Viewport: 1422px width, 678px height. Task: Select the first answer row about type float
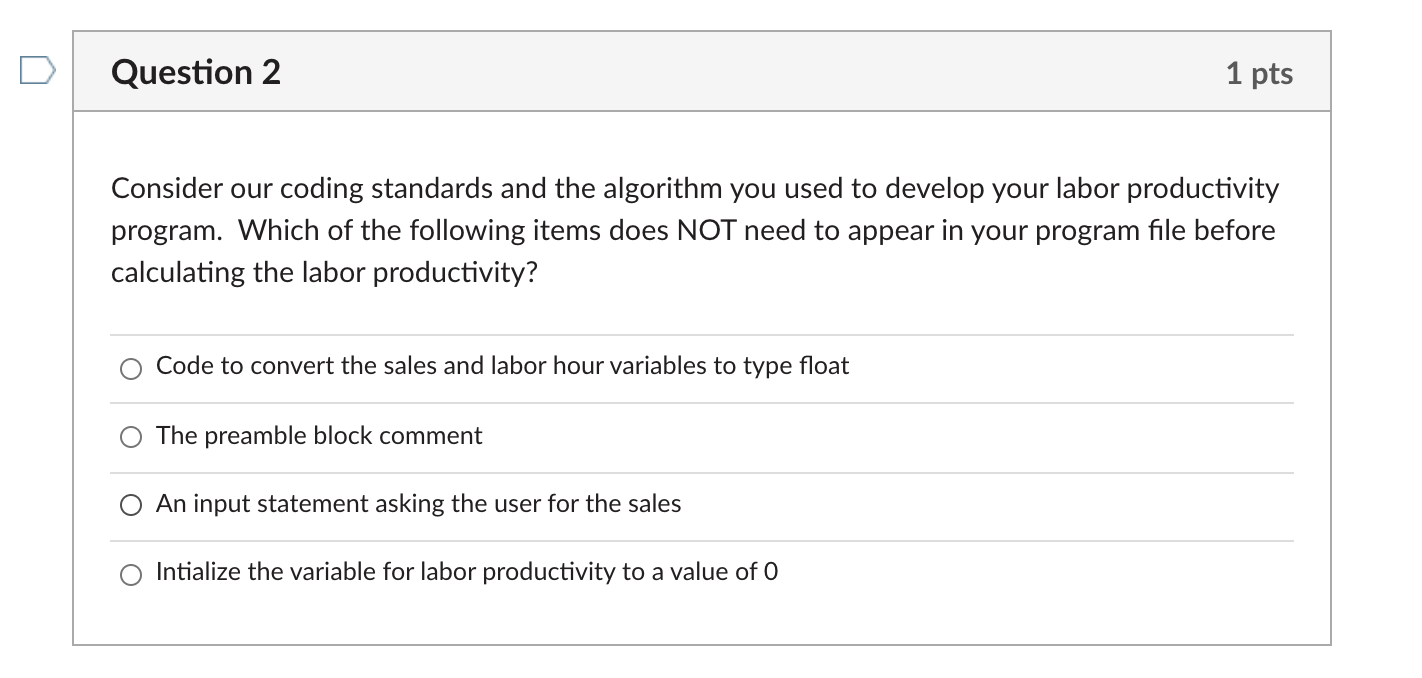[x=502, y=366]
